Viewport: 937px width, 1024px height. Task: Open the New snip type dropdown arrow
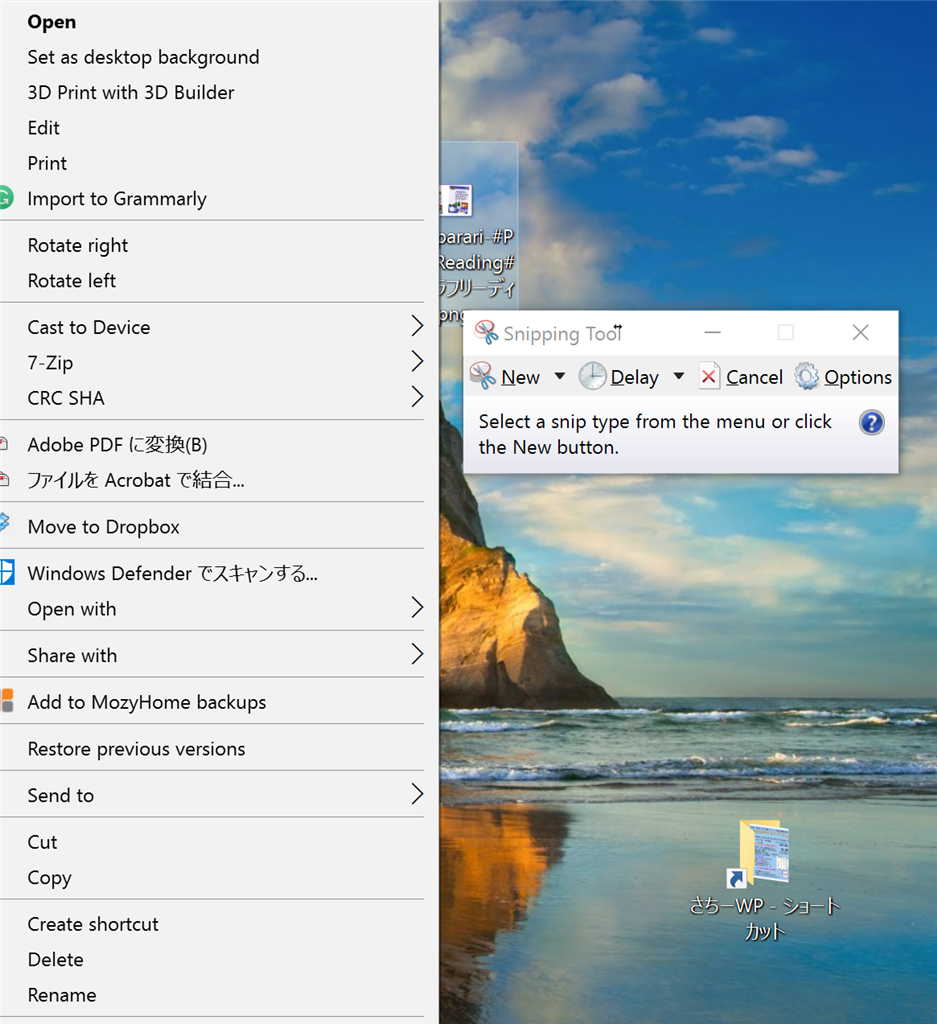(560, 376)
